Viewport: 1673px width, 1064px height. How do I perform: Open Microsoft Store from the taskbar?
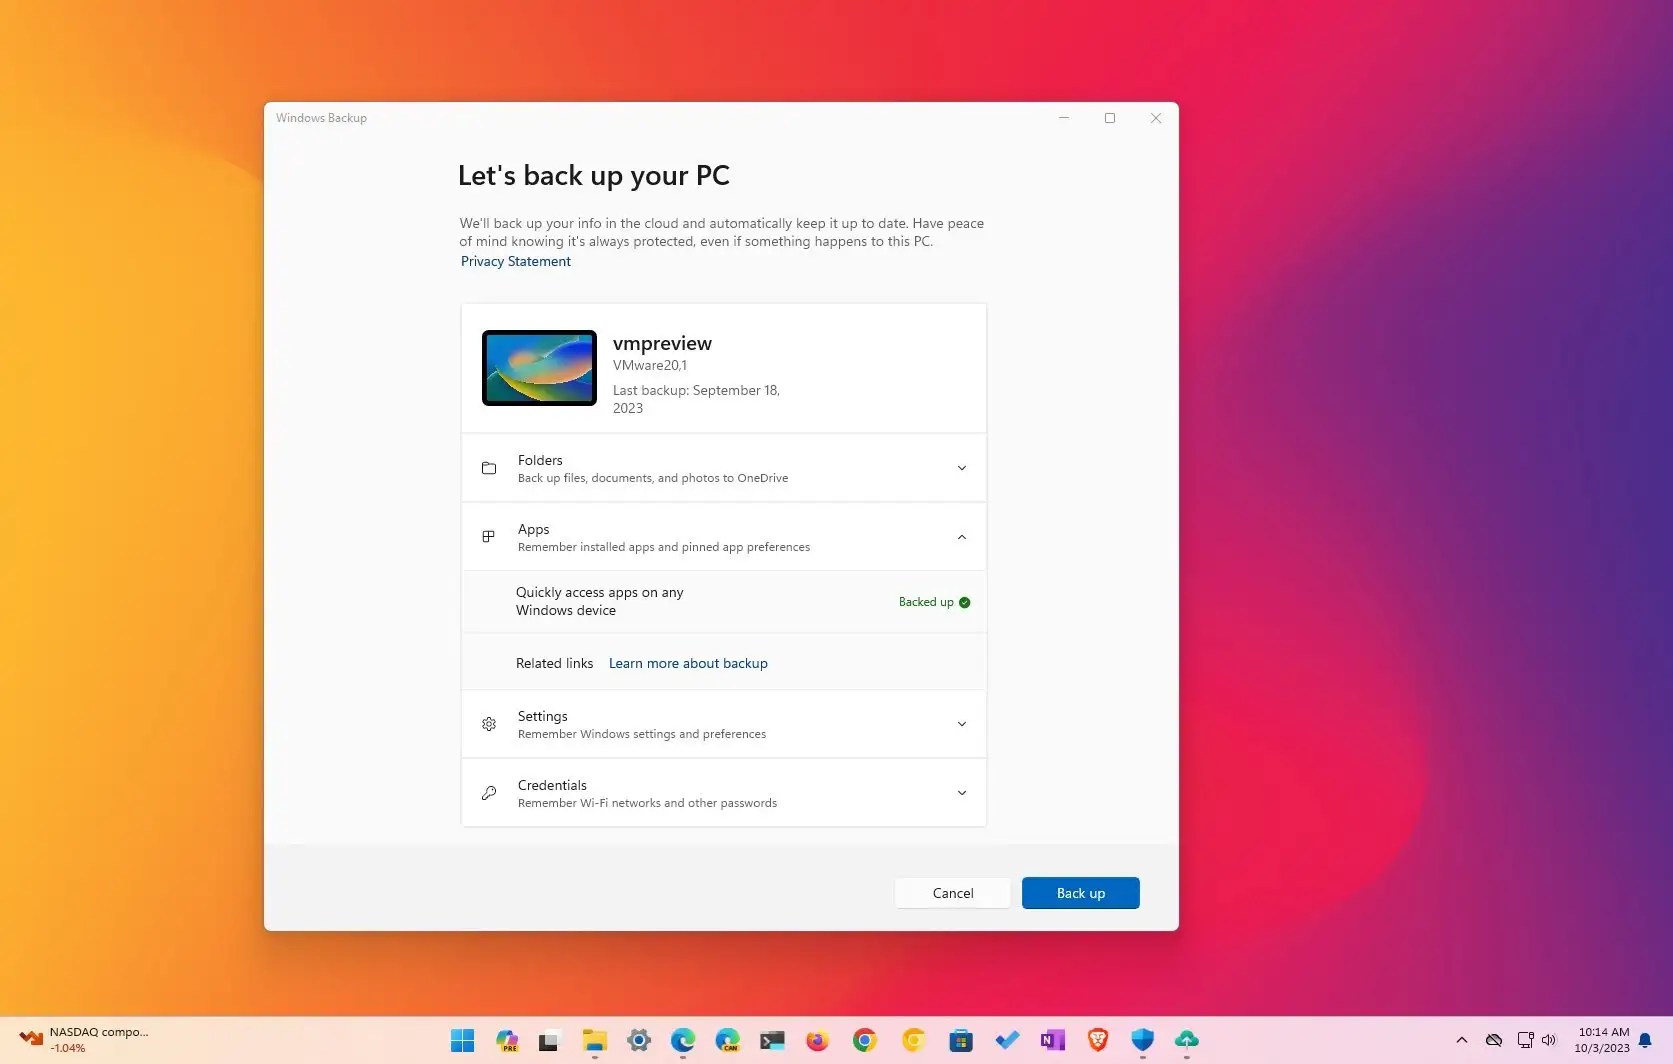pyautogui.click(x=960, y=1040)
